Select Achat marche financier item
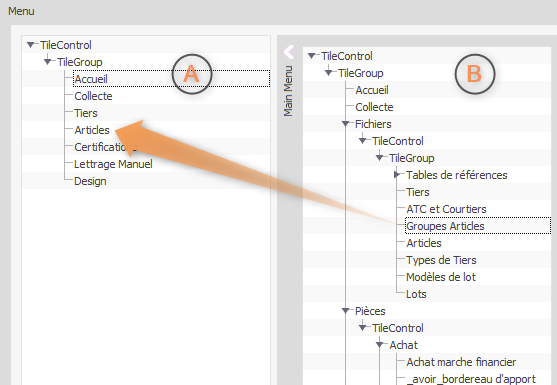This screenshot has width=557, height=385. tap(461, 362)
